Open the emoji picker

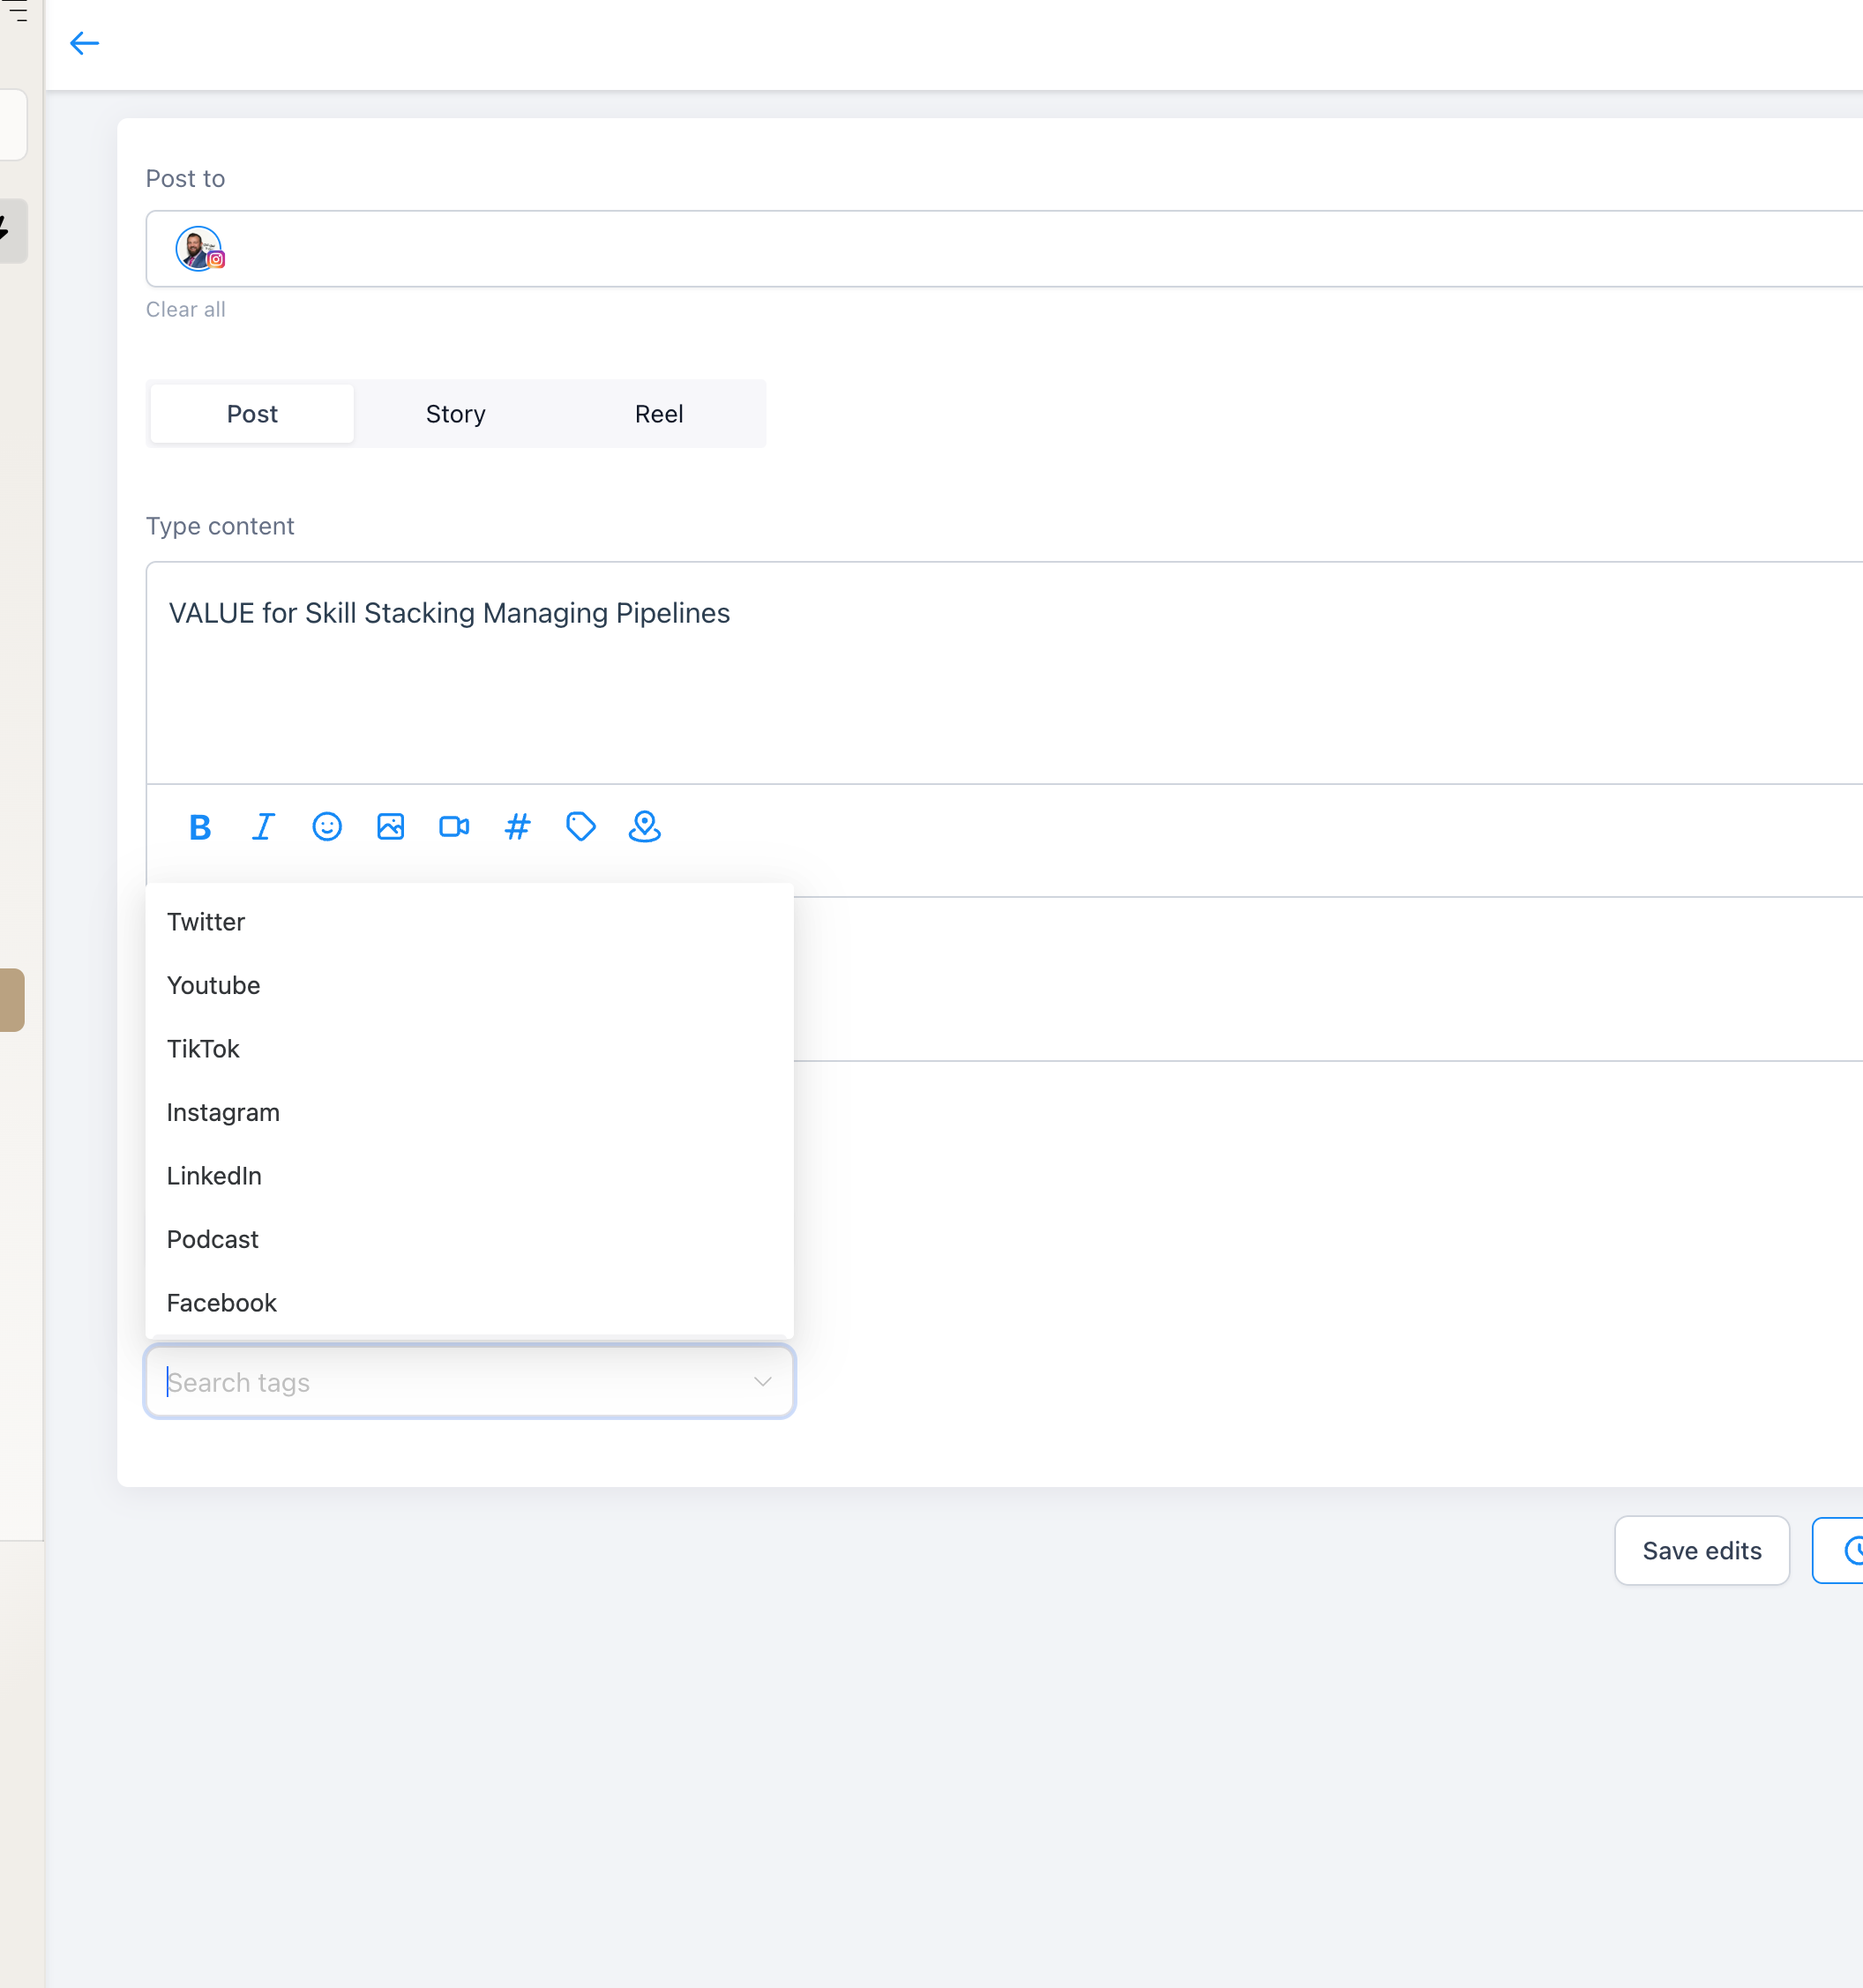[327, 827]
